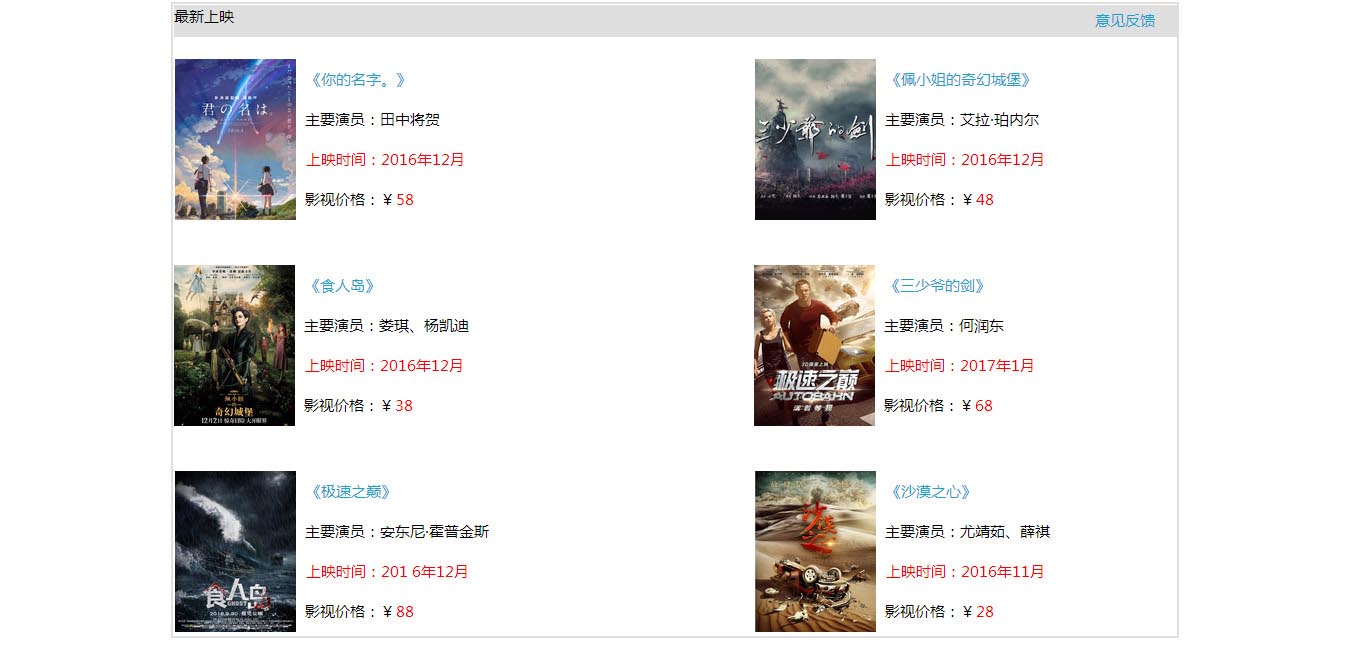This screenshot has height=653, width=1349.
Task: Click the ¥58 price of 你的名字
Action: coord(397,200)
